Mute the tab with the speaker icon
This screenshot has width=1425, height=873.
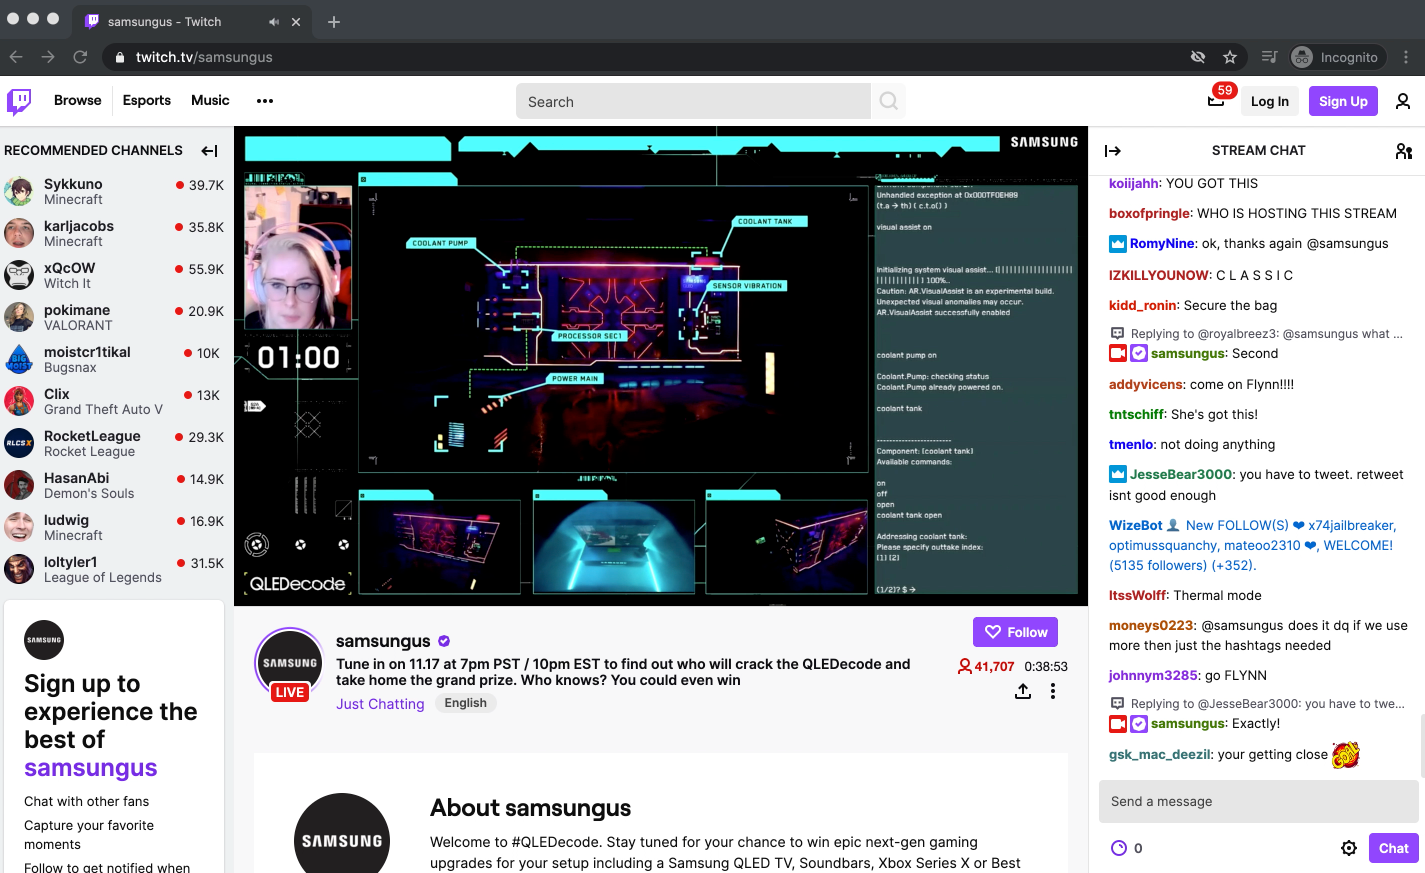pyautogui.click(x=274, y=22)
